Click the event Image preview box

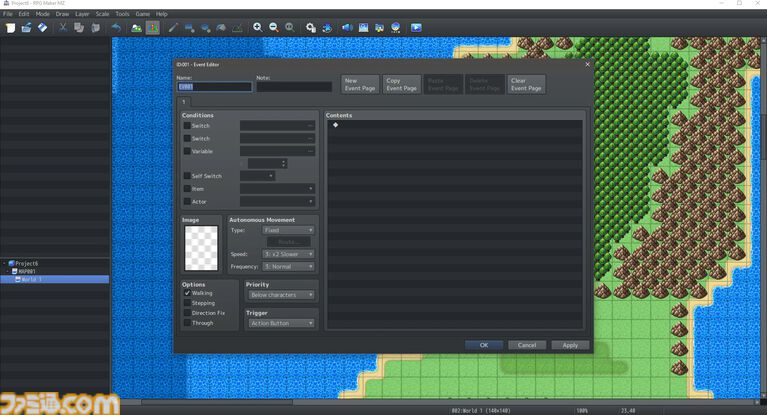tap(201, 248)
